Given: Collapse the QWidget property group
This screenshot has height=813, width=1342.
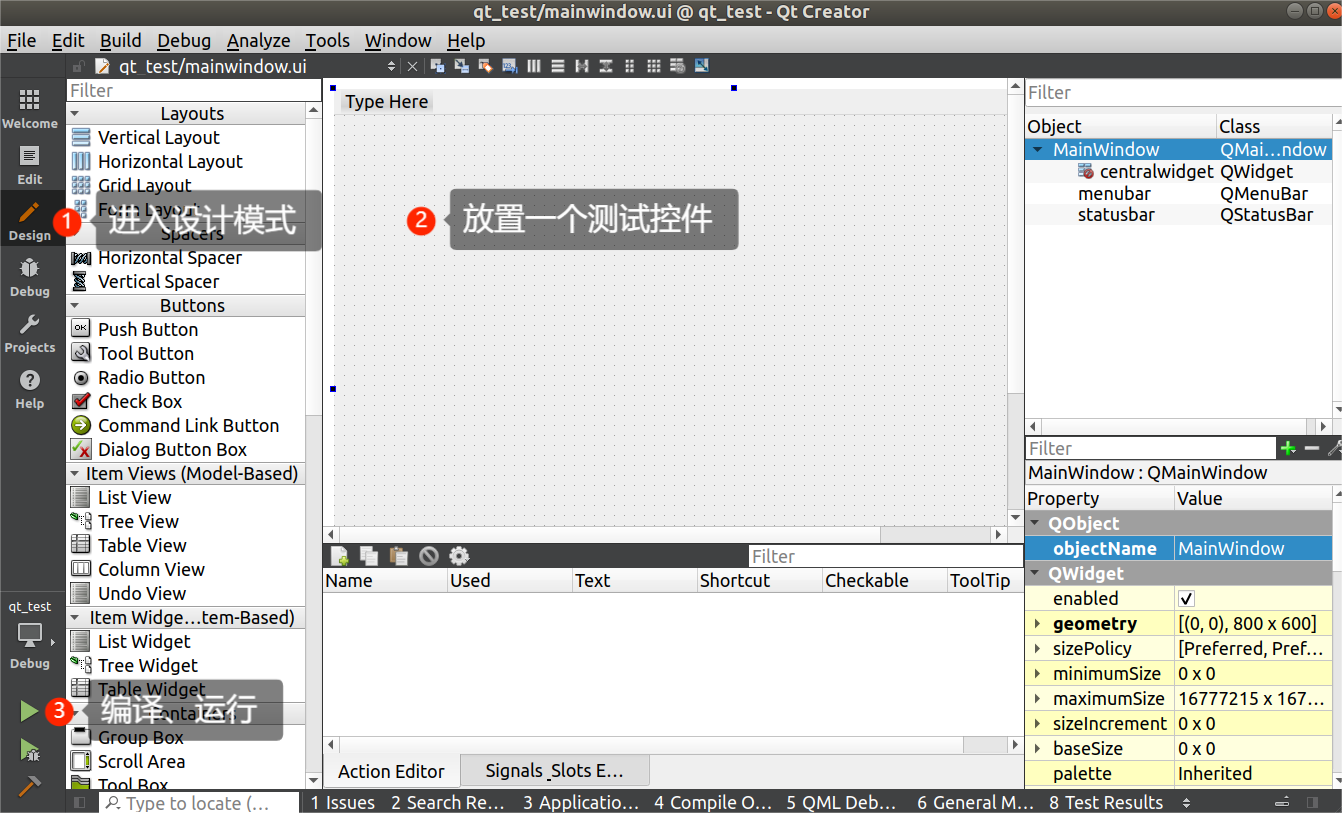Looking at the screenshot, I should click(1035, 573).
